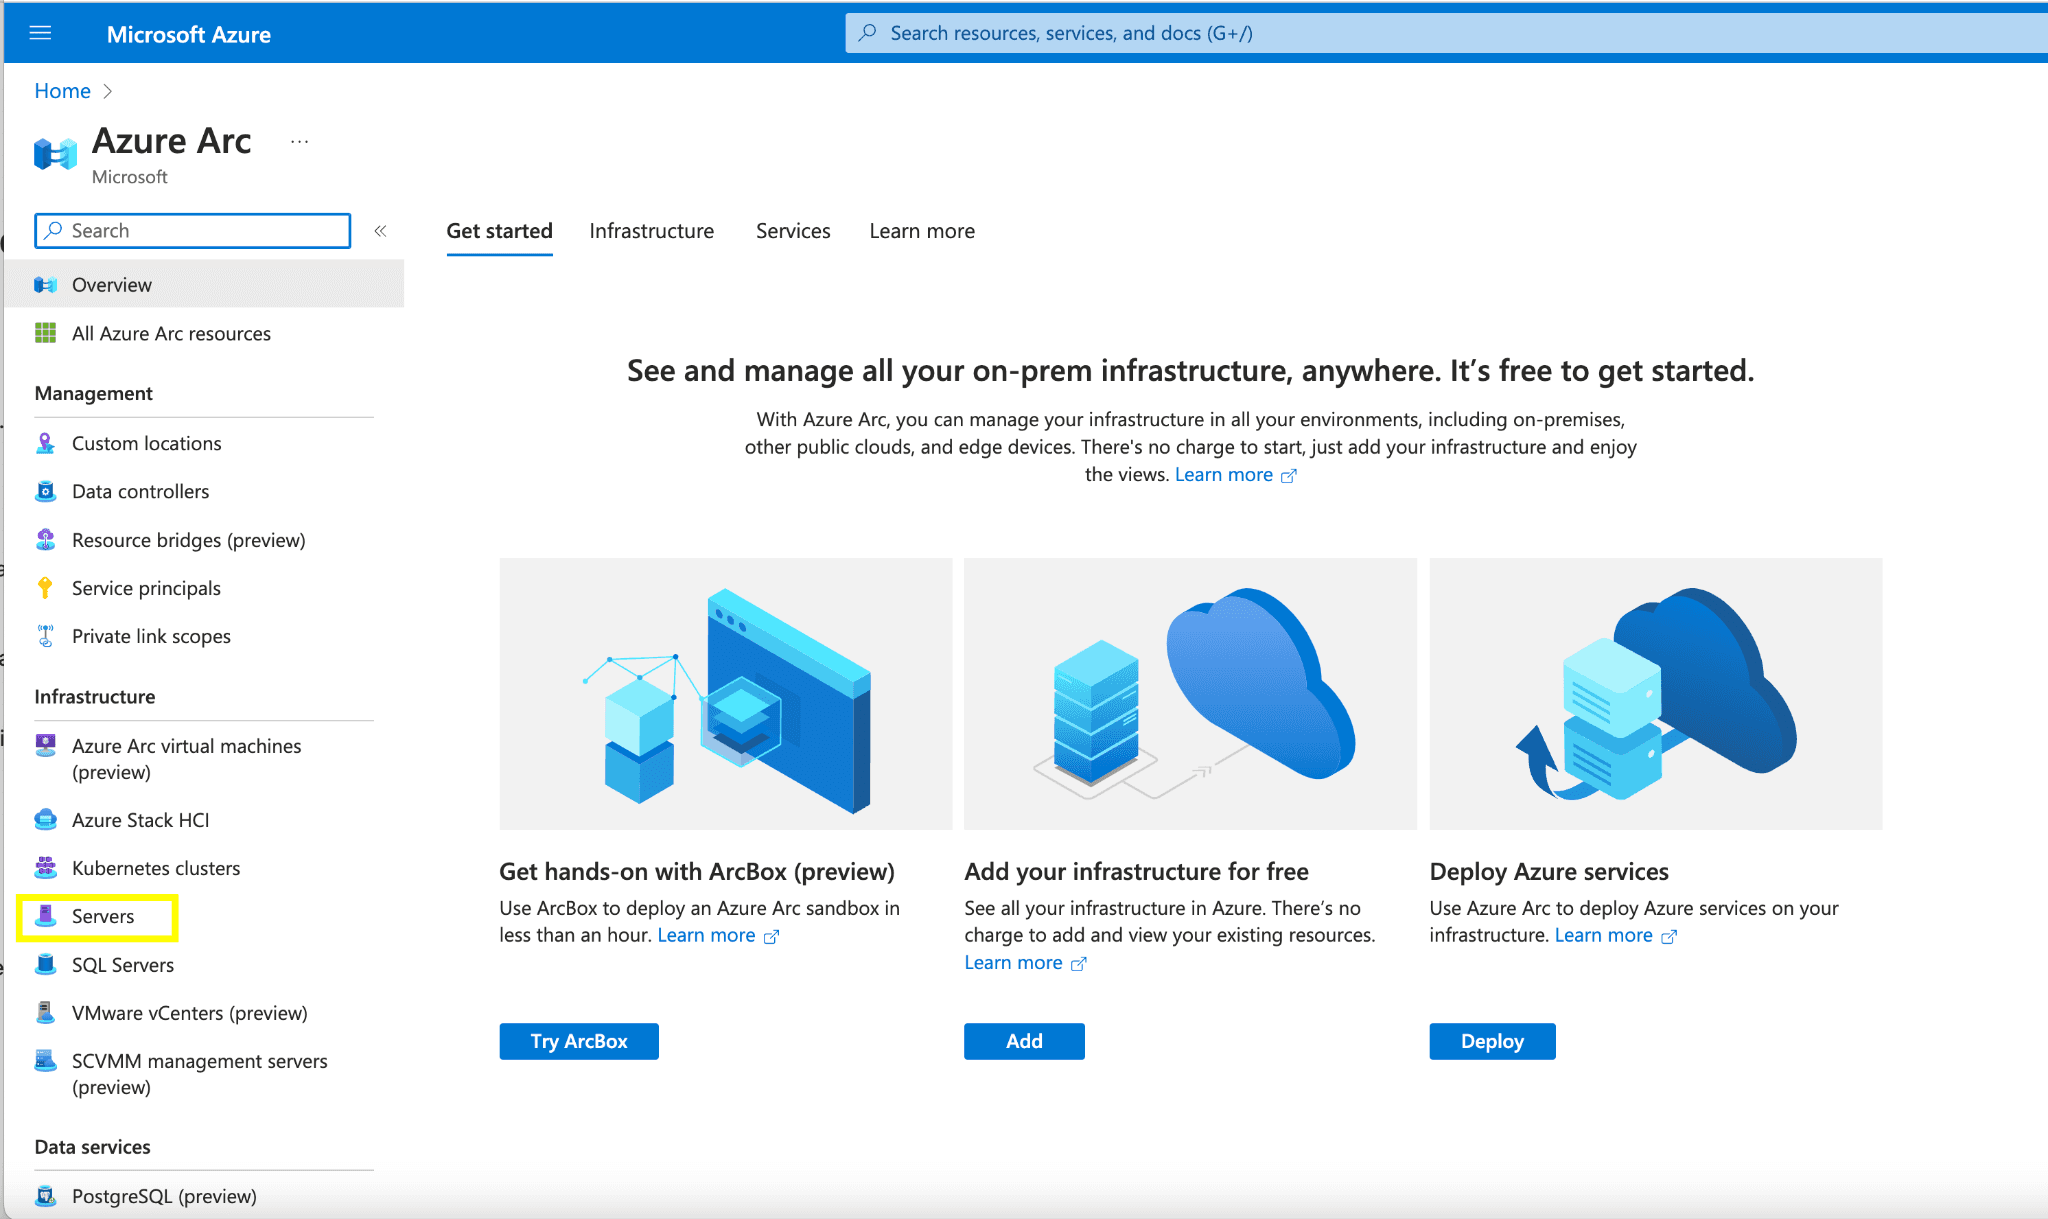The height and width of the screenshot is (1219, 2048).
Task: Open the Azure Arc ellipsis more options
Action: [x=299, y=142]
